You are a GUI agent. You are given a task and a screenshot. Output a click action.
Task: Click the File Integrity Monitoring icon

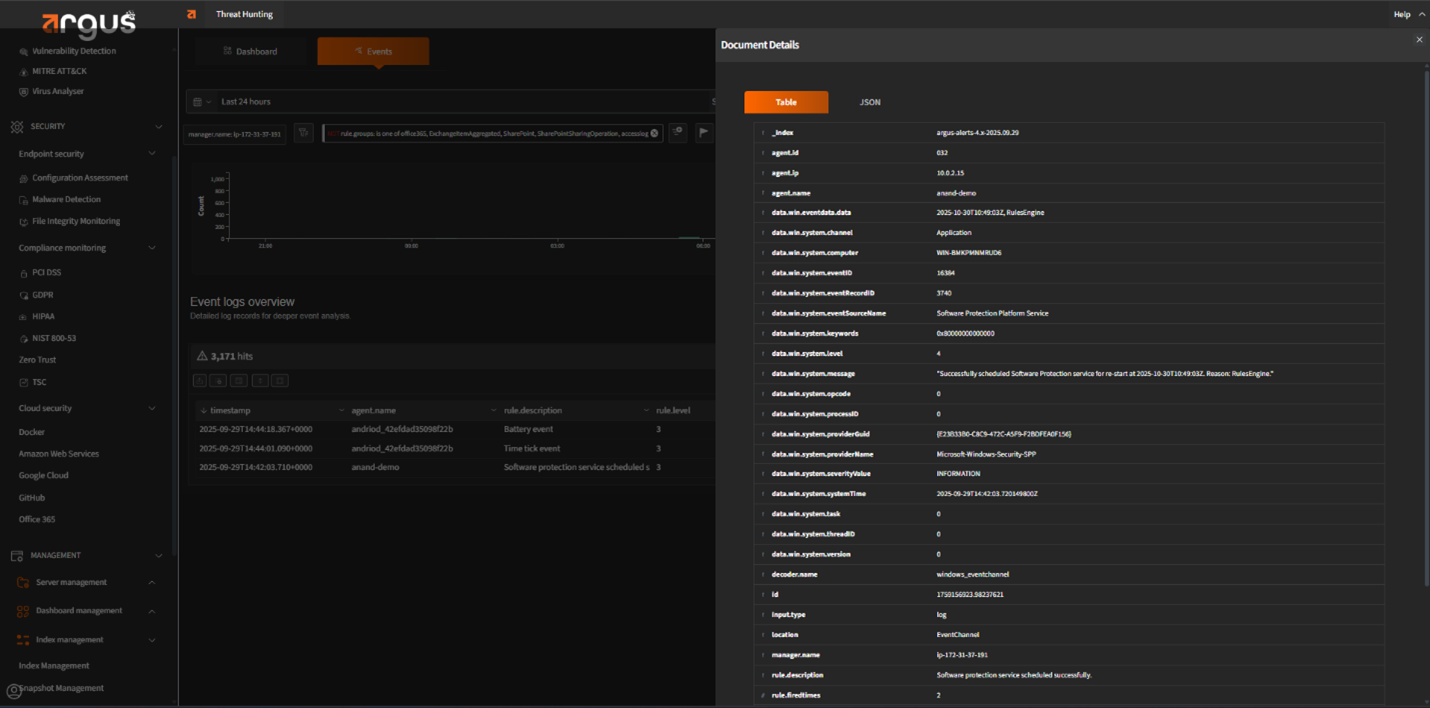point(23,221)
